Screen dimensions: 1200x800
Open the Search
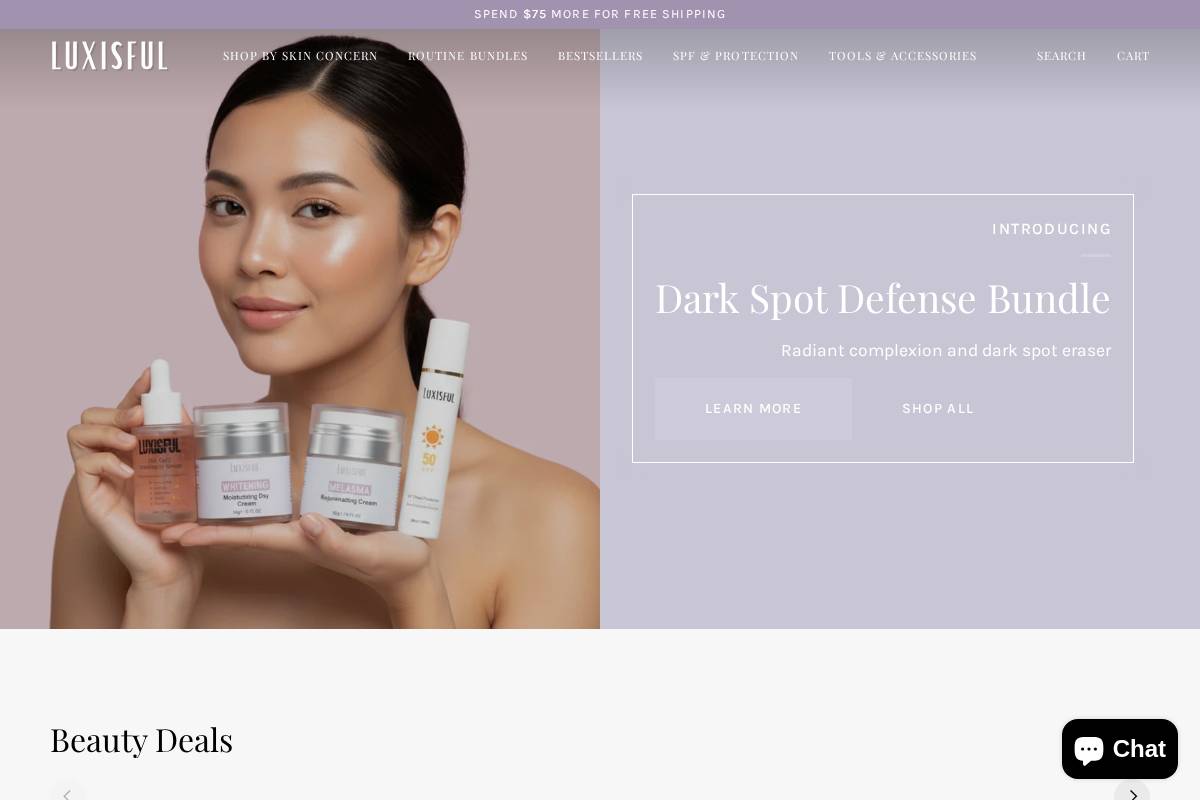(1061, 56)
